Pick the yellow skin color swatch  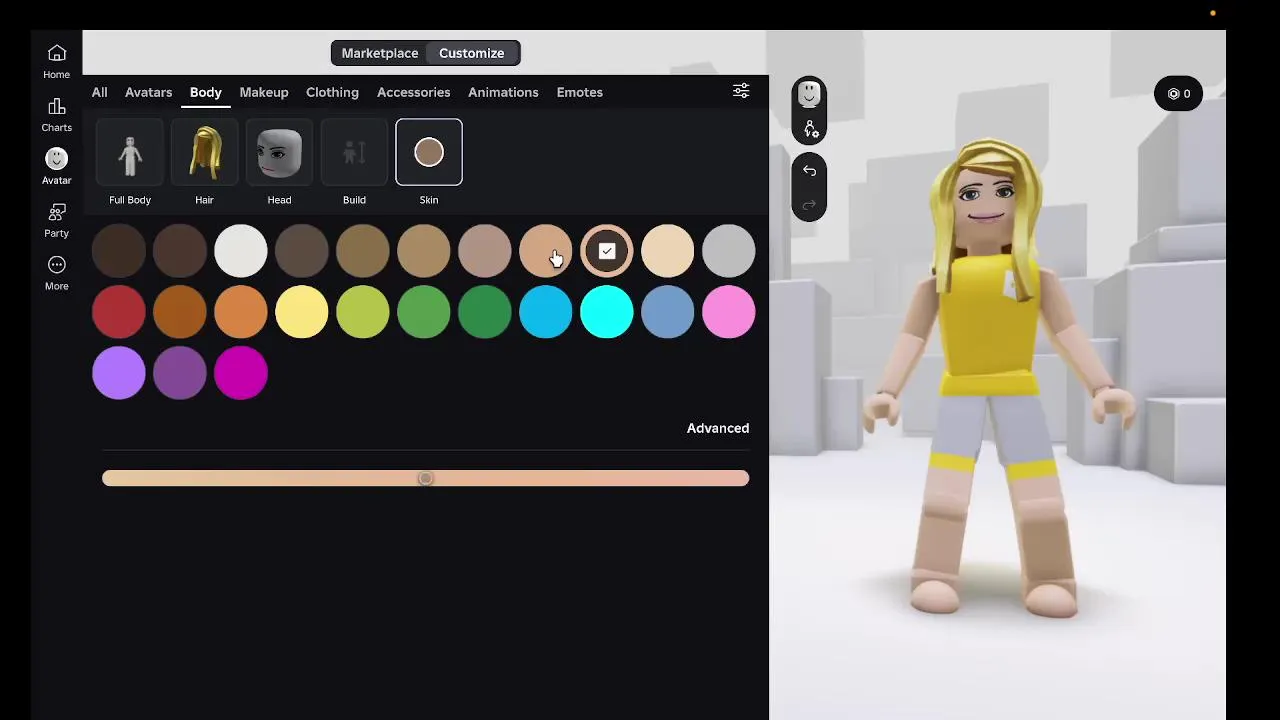[302, 312]
